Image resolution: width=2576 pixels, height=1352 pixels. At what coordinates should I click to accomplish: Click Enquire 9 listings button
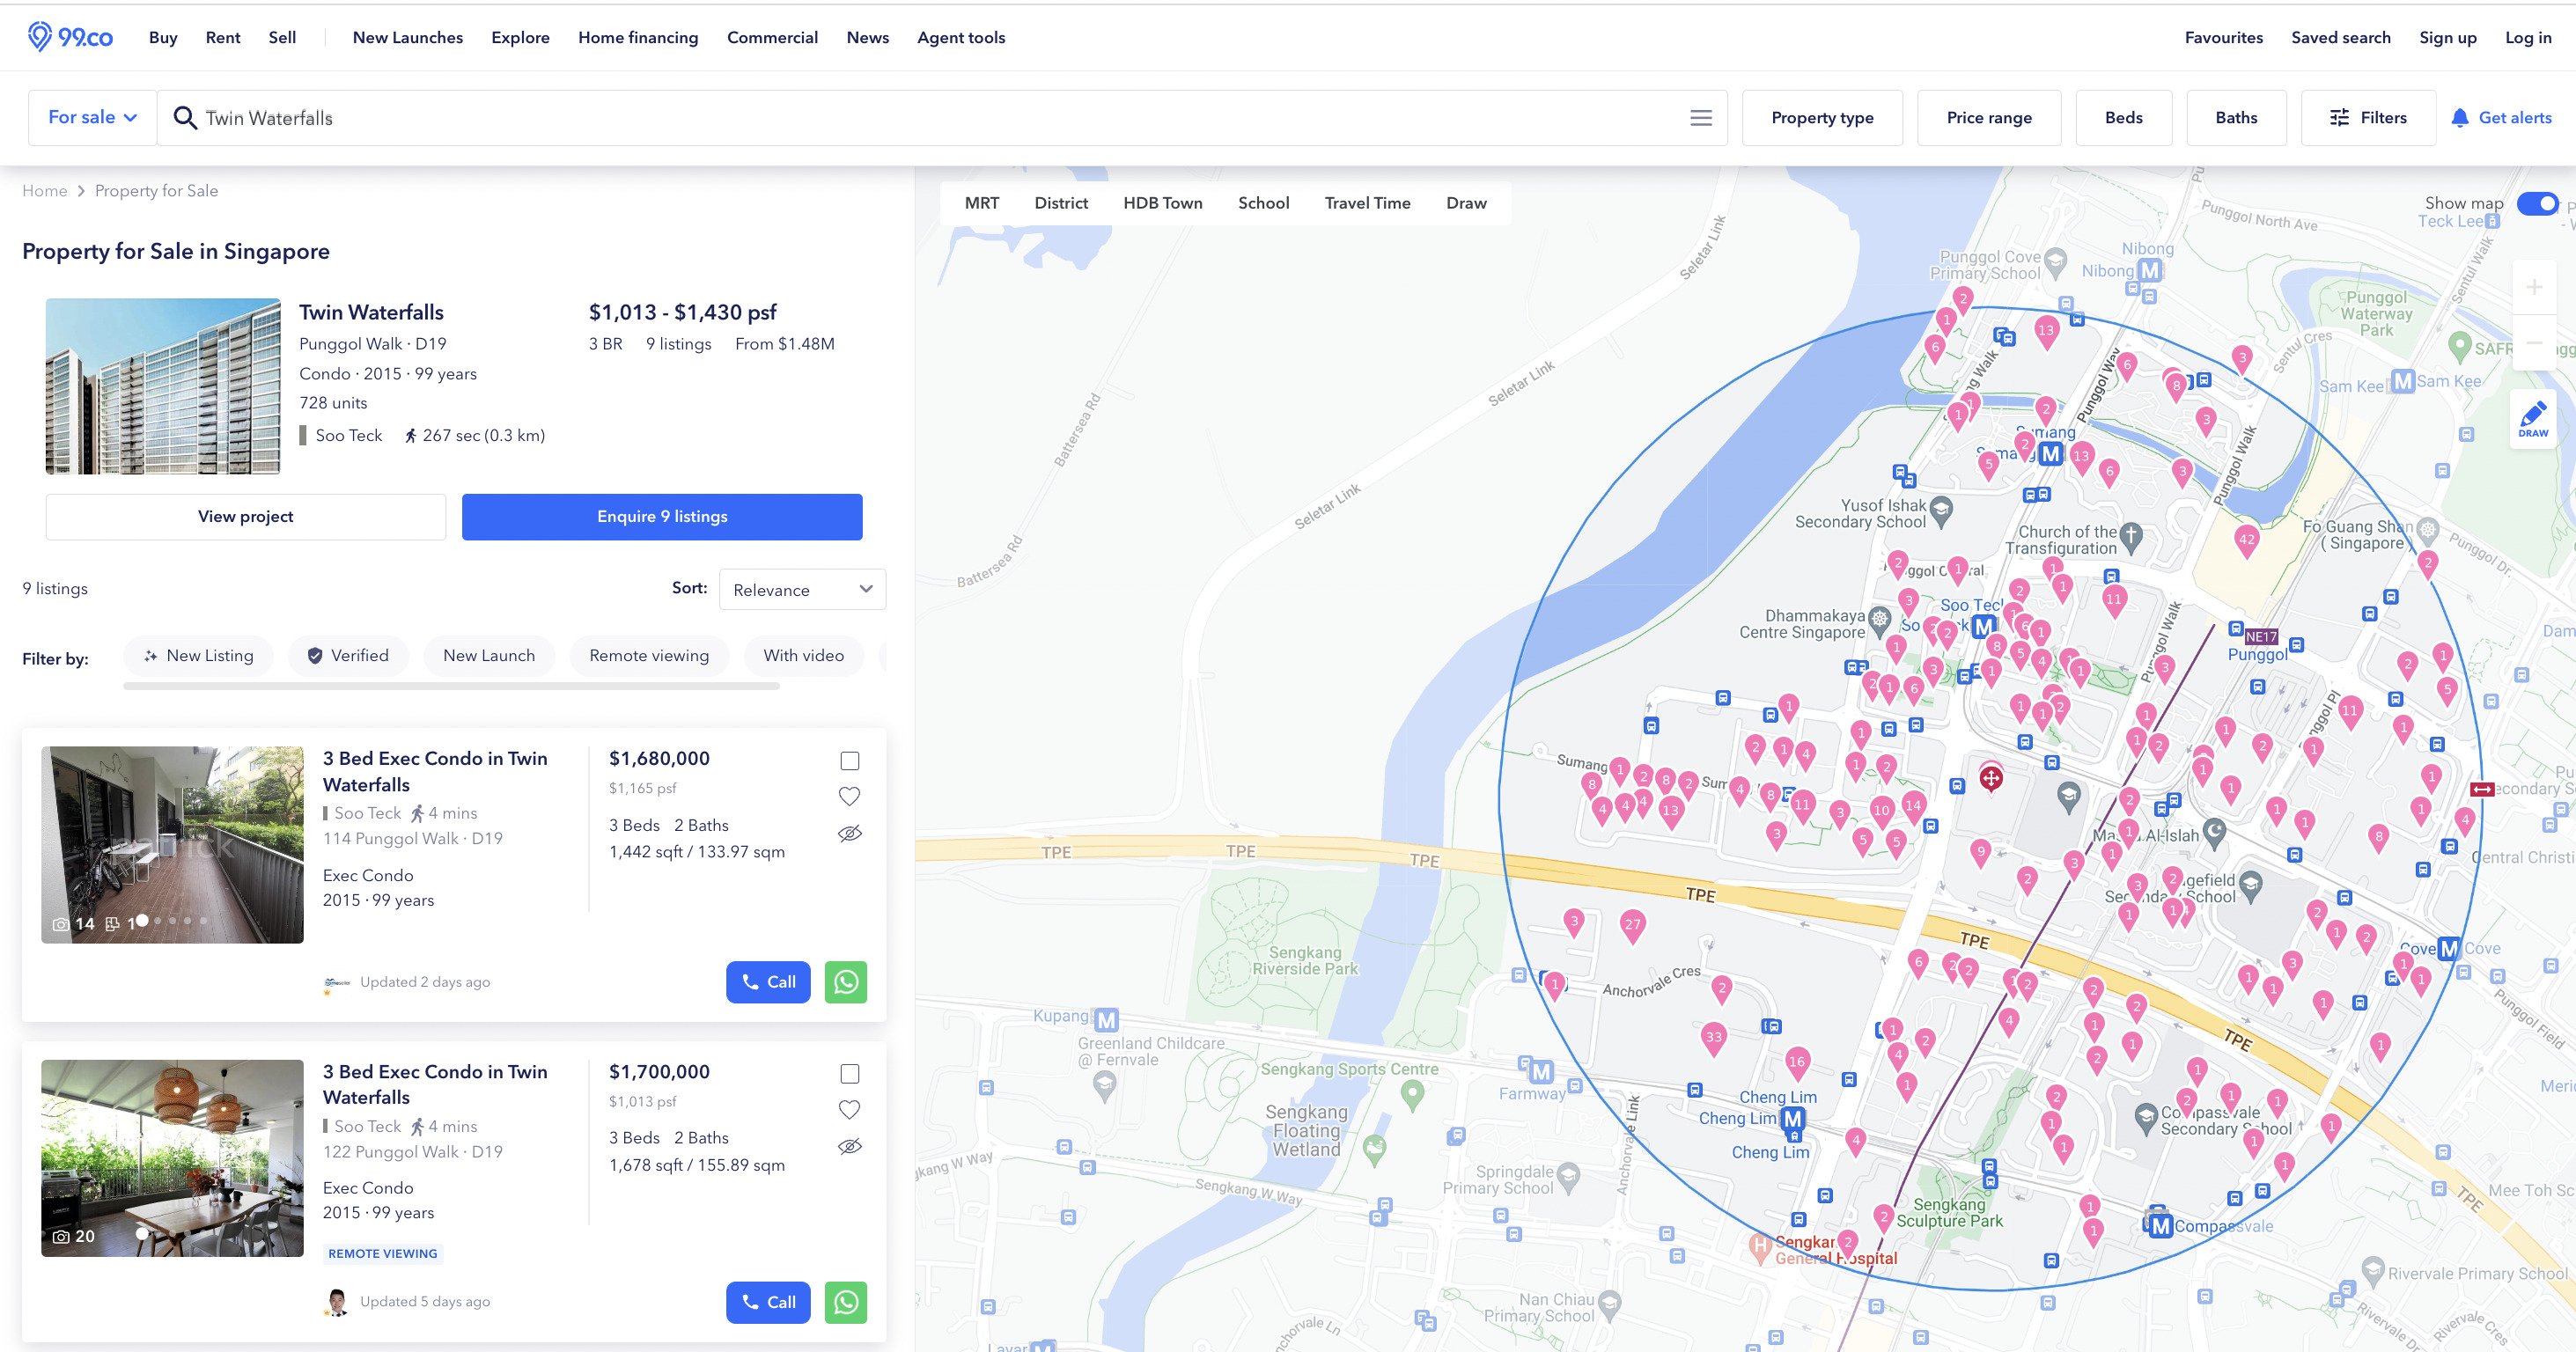click(662, 517)
